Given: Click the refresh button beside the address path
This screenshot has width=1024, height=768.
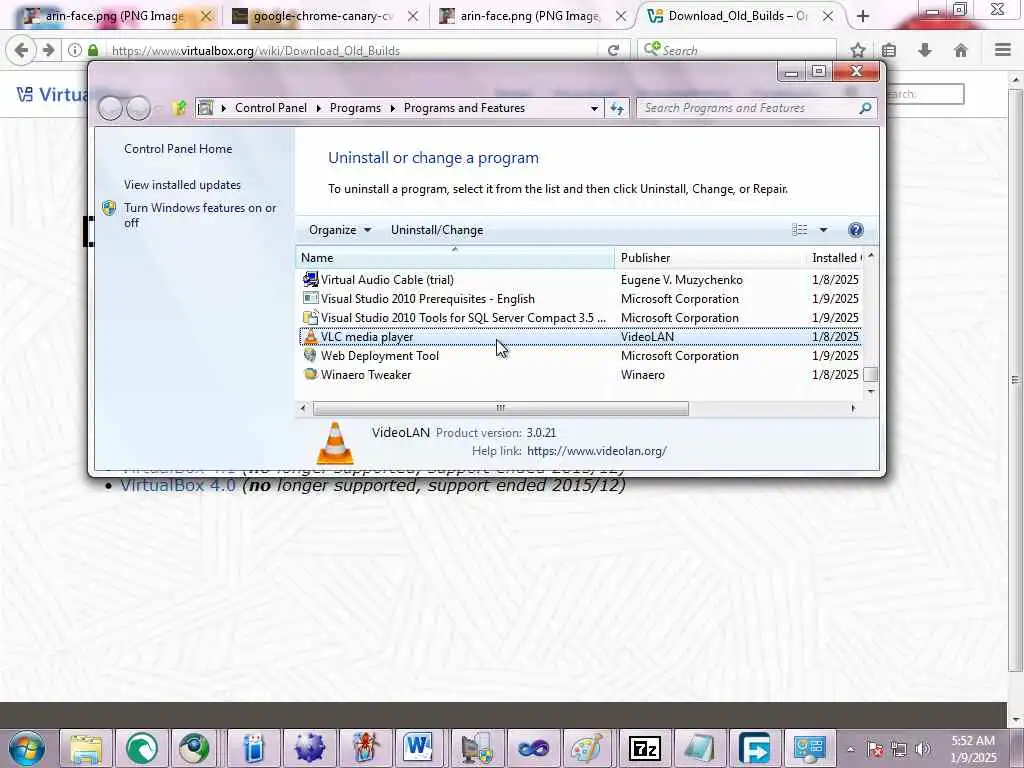Looking at the screenshot, I should pos(617,108).
